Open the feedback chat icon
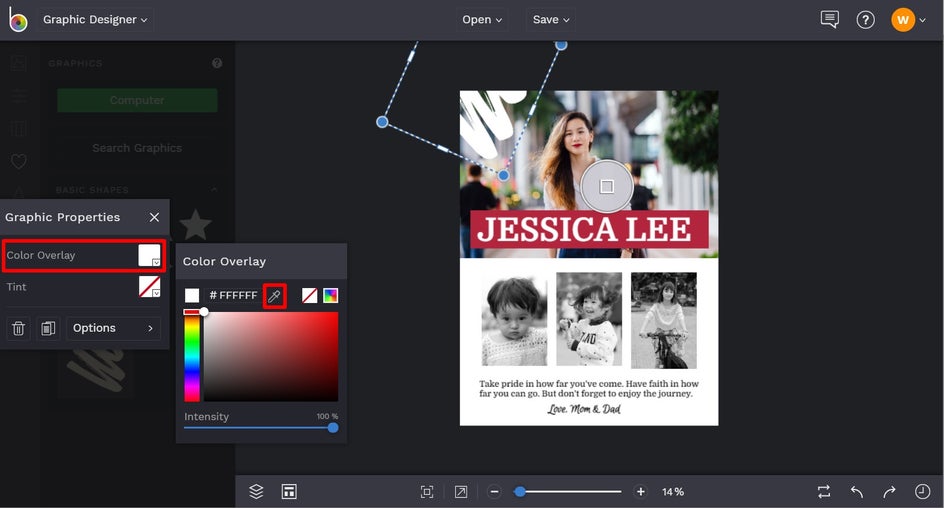 829,20
